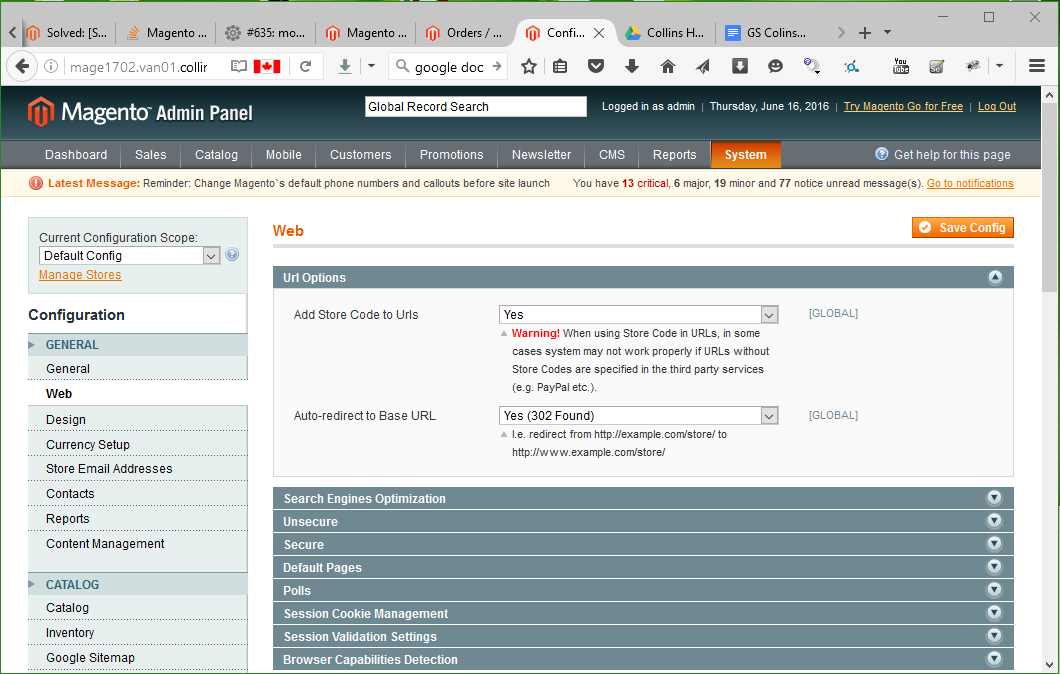Open a new browser tab with plus icon

(x=865, y=32)
